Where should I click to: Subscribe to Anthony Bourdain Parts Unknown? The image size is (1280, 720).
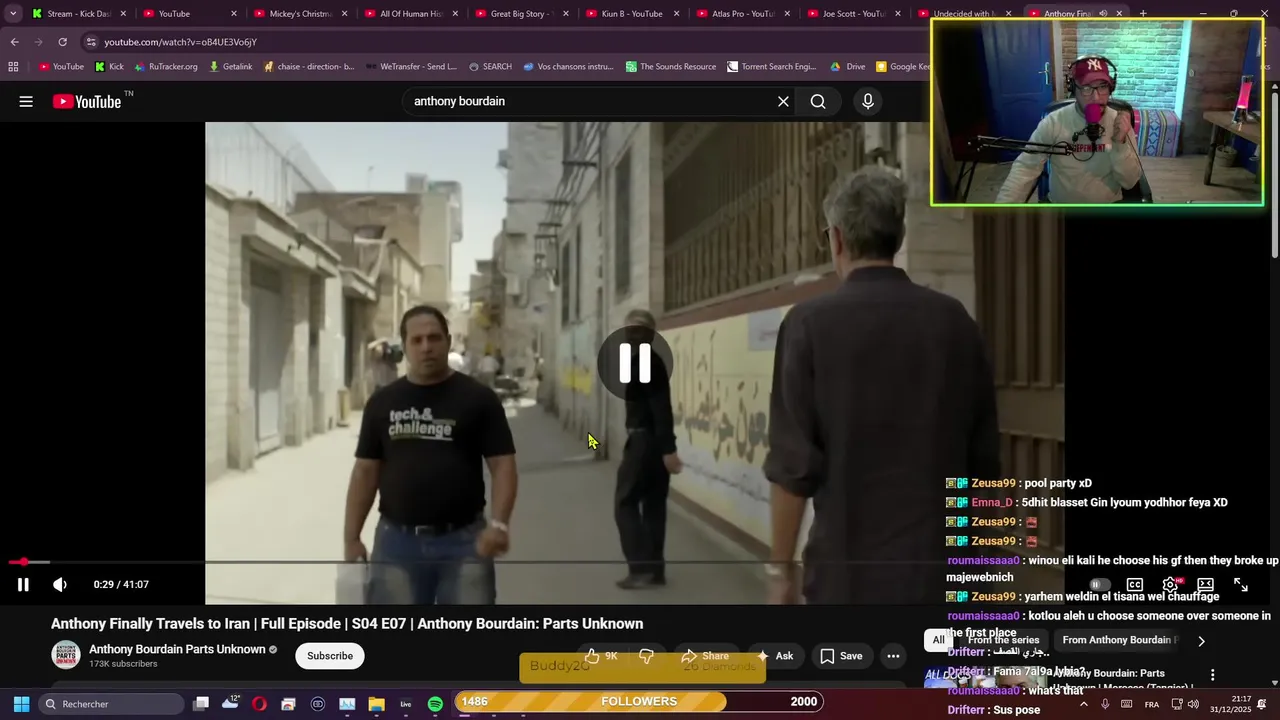[330, 656]
